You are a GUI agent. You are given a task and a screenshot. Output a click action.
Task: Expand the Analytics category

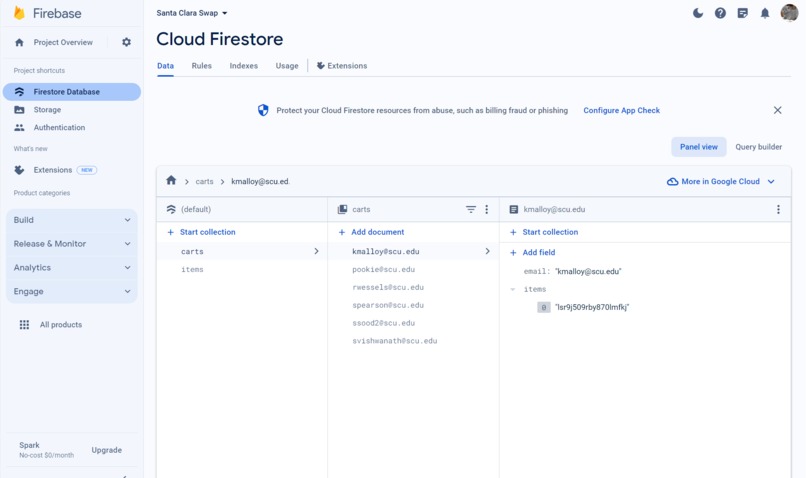point(71,267)
